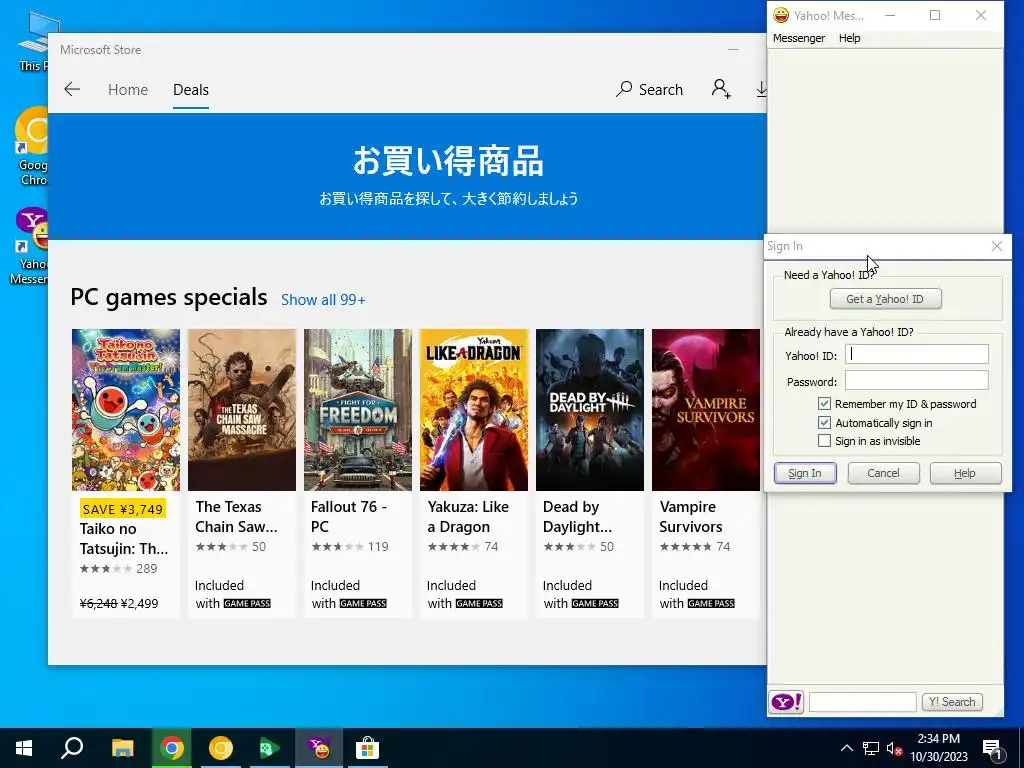Click Help button in Sign In dialog
Image resolution: width=1024 pixels, height=768 pixels.
coord(965,473)
